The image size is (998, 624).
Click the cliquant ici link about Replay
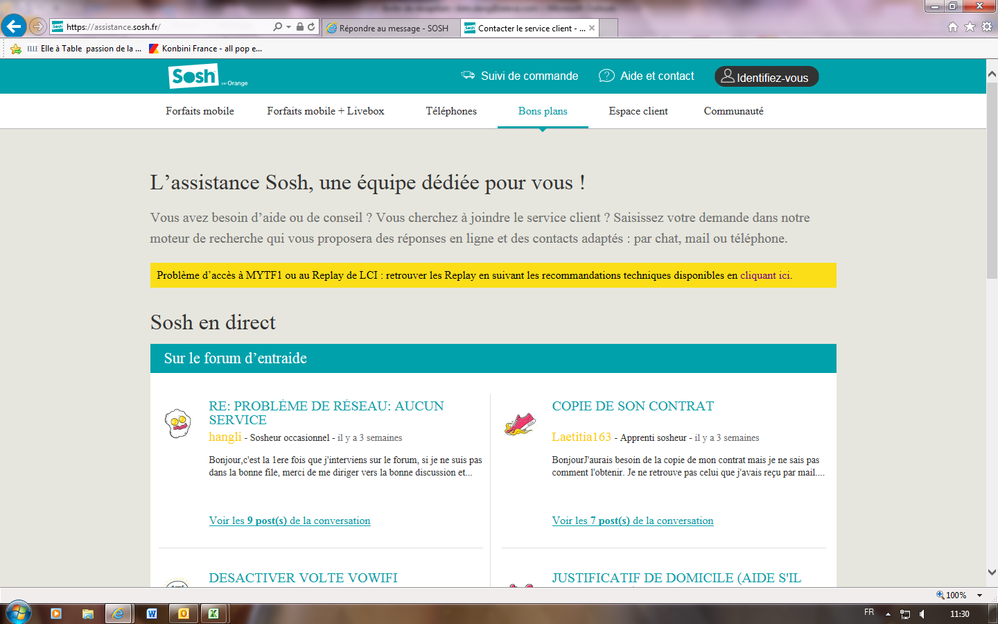pos(765,274)
